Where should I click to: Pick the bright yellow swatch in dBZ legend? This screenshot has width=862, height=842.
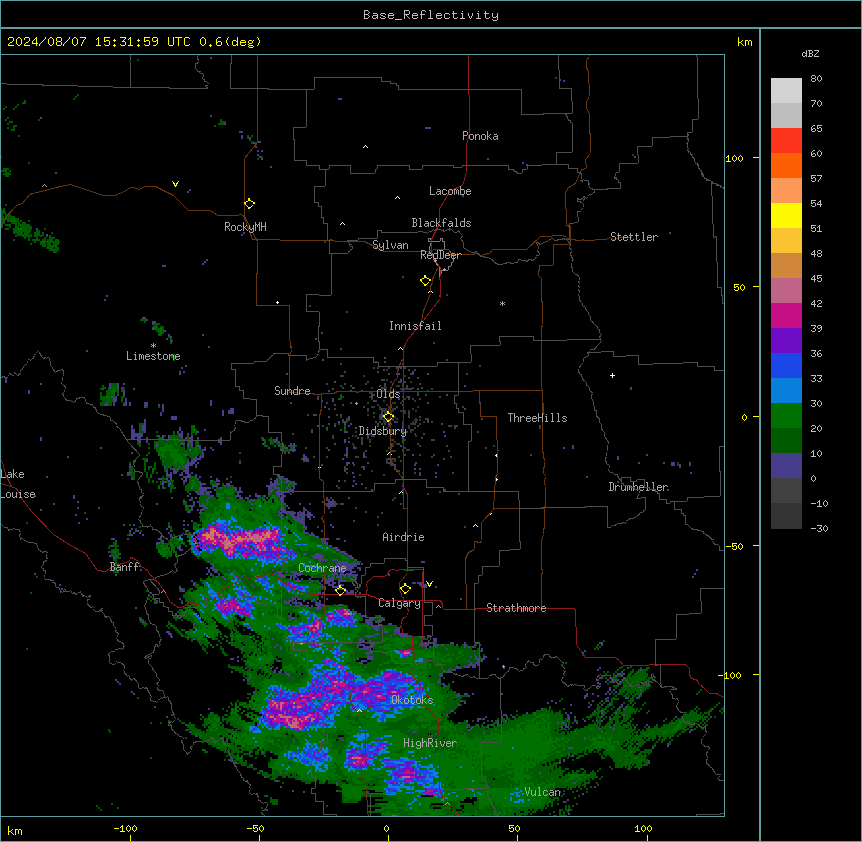pyautogui.click(x=786, y=215)
